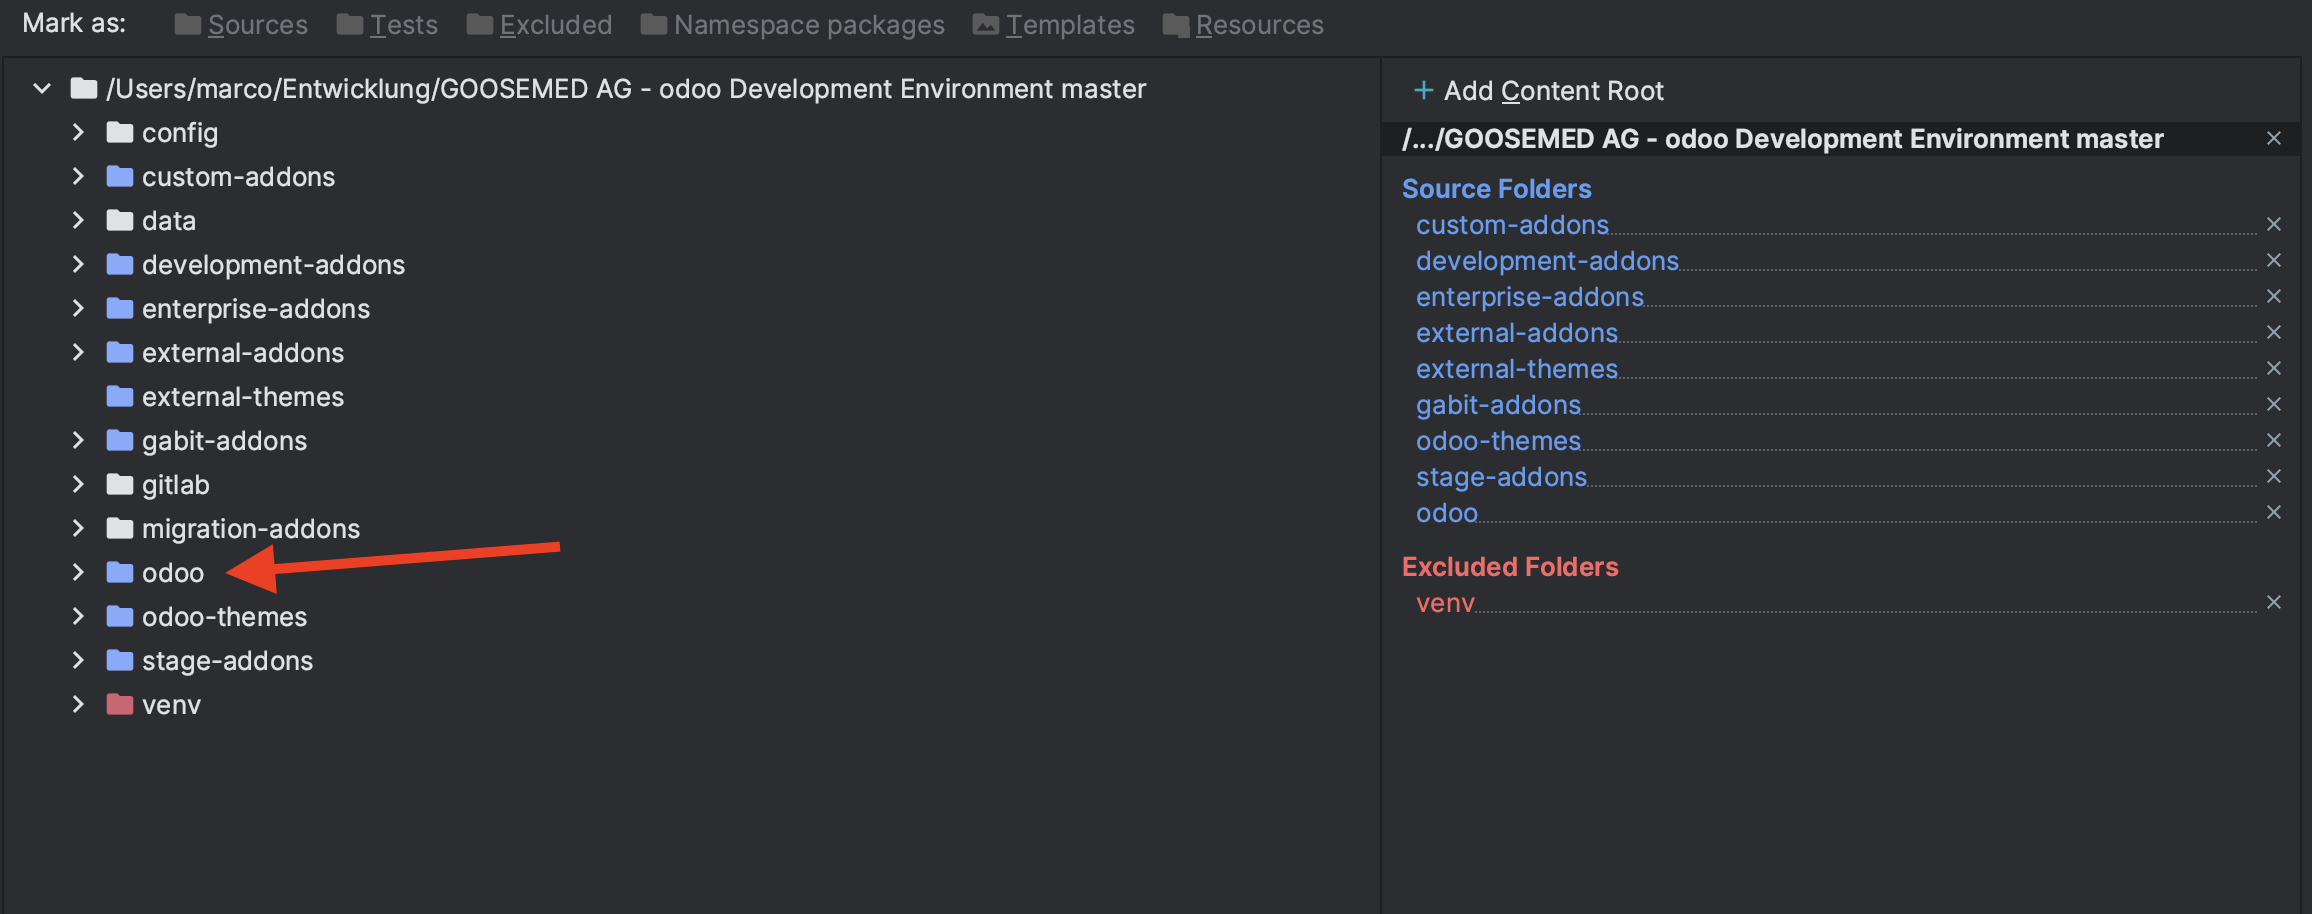Remove custom-addons from Source Folders
This screenshot has height=914, width=2312.
tap(2274, 224)
